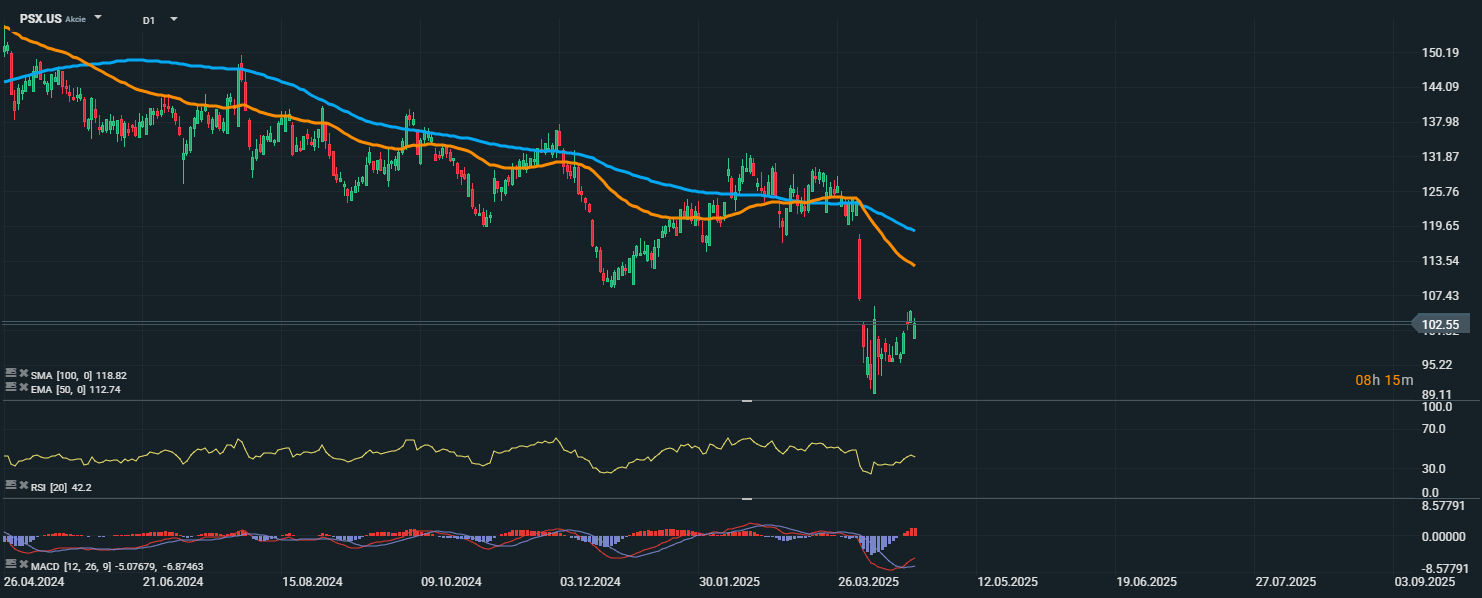Remove the EMA indicator with its X
The image size is (1482, 598).
tap(23, 386)
